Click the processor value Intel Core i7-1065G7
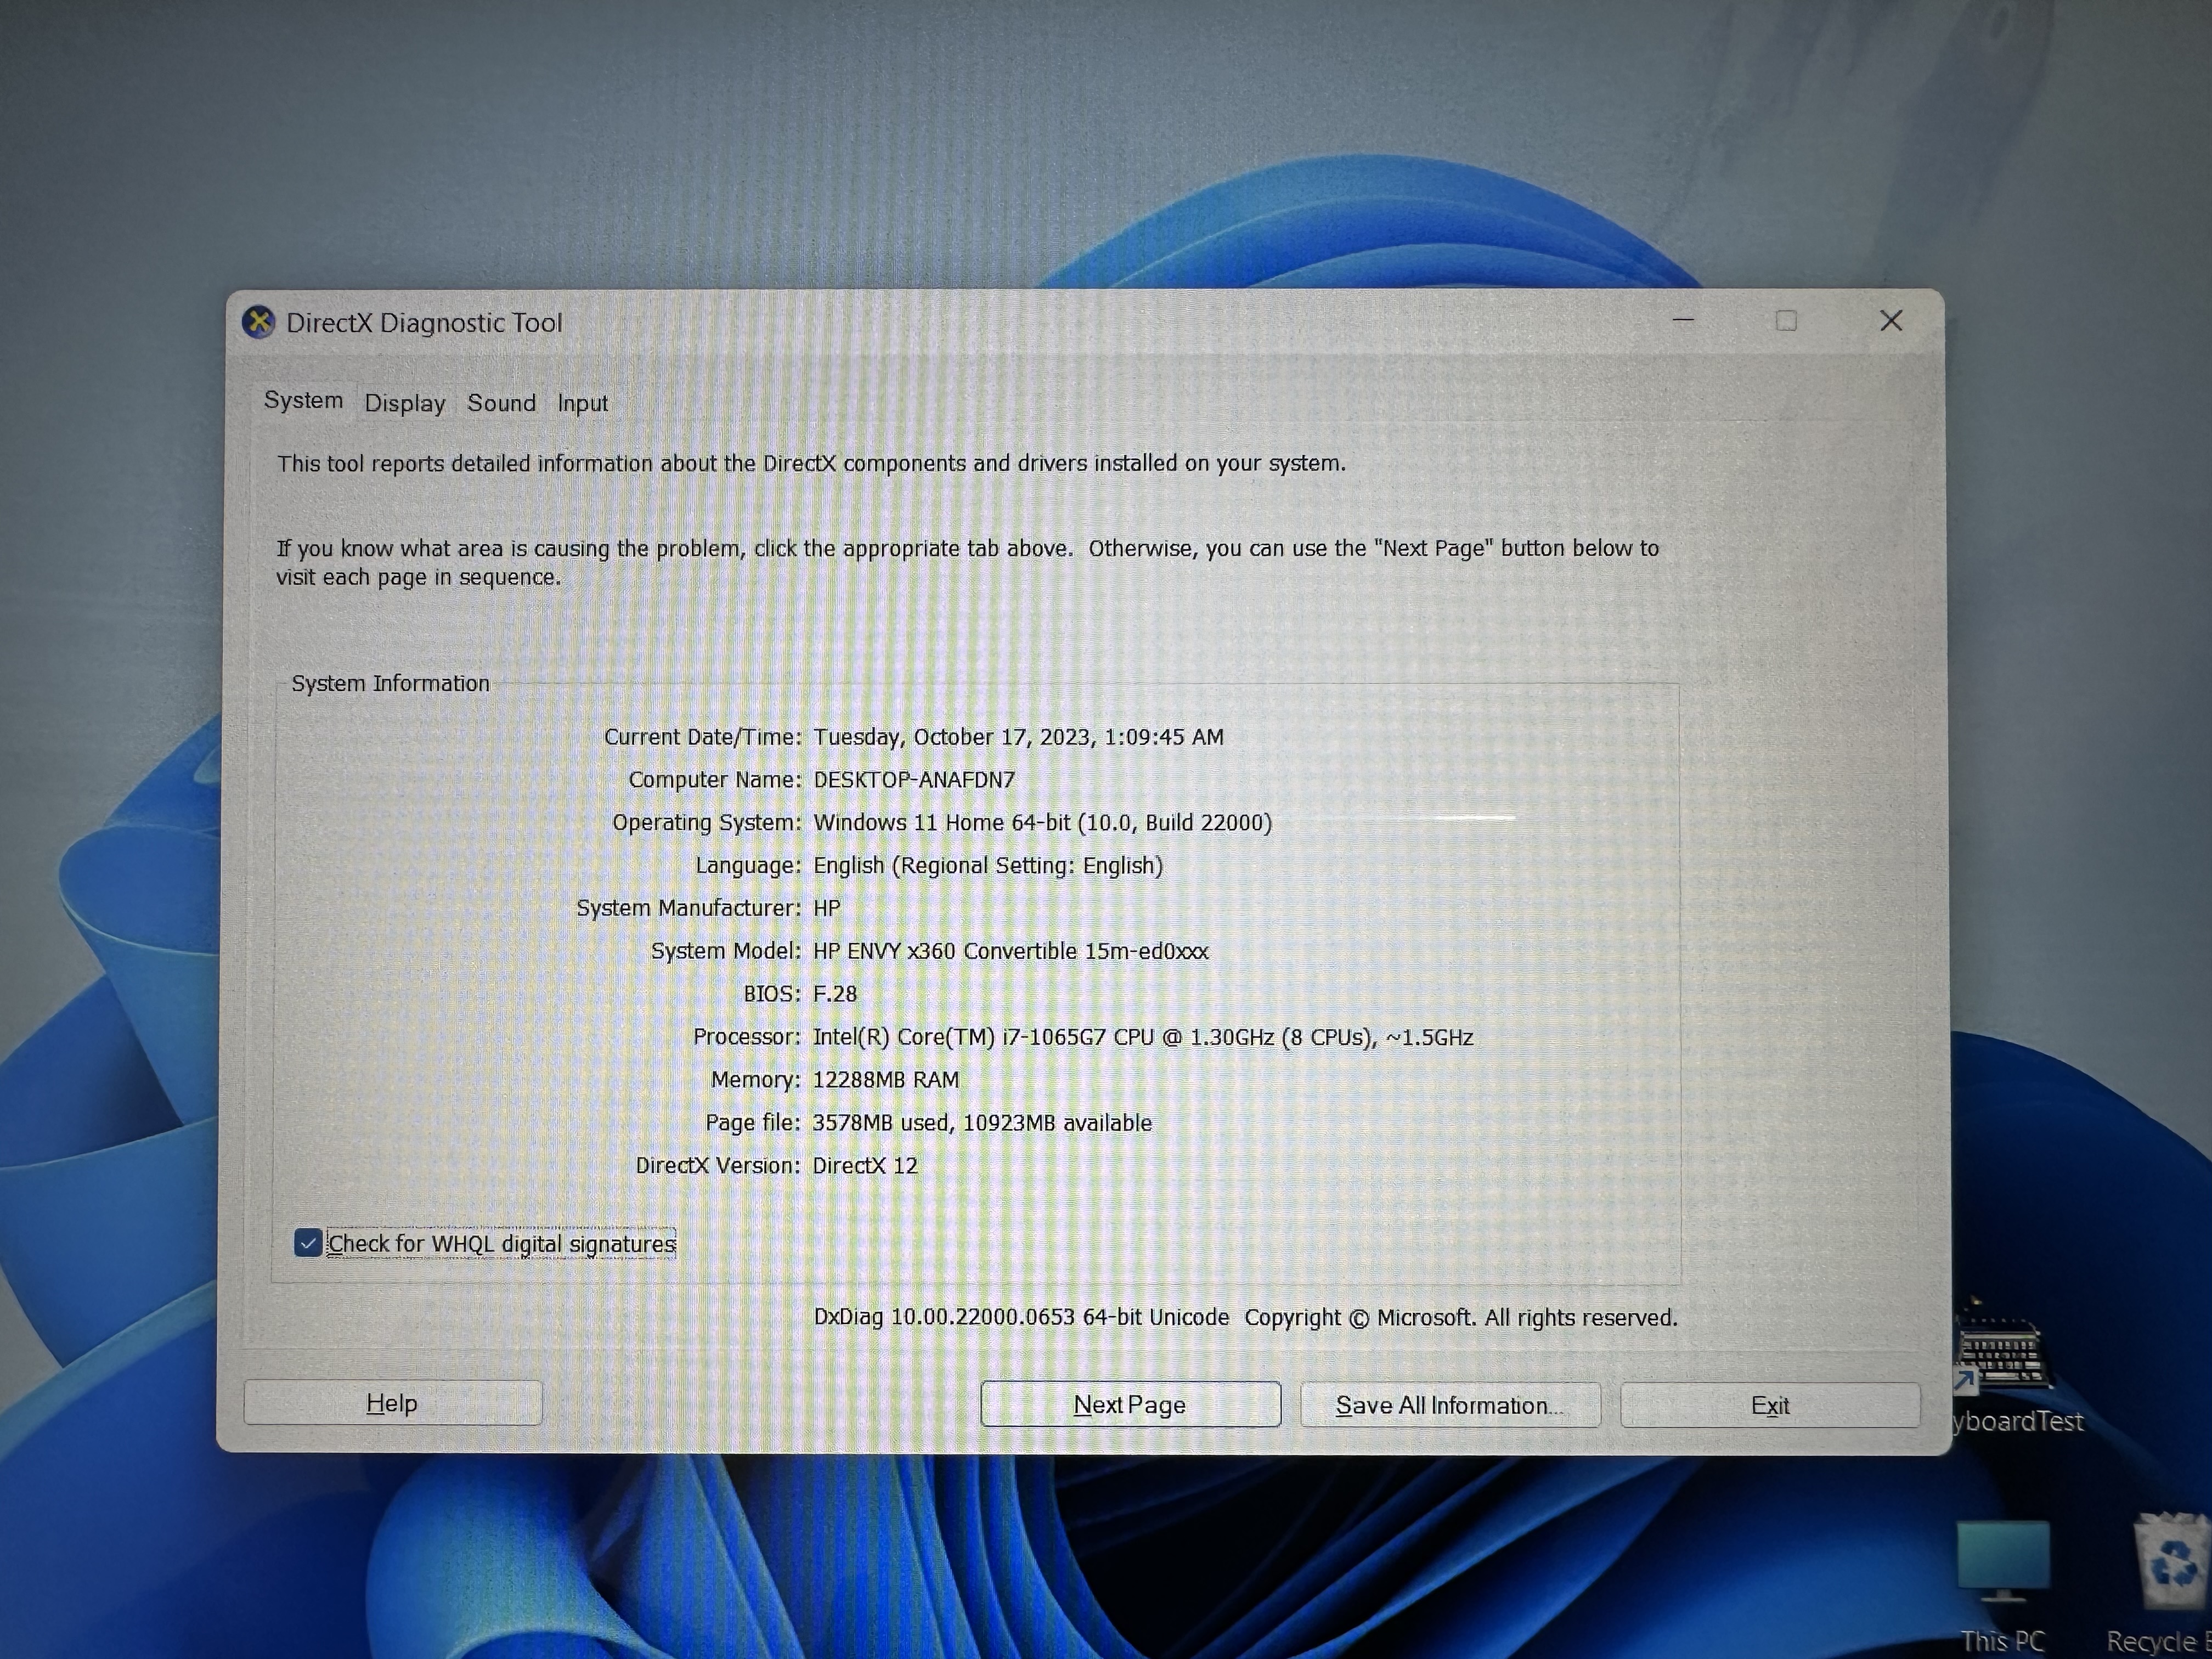The height and width of the screenshot is (1659, 2212). 1143,1037
